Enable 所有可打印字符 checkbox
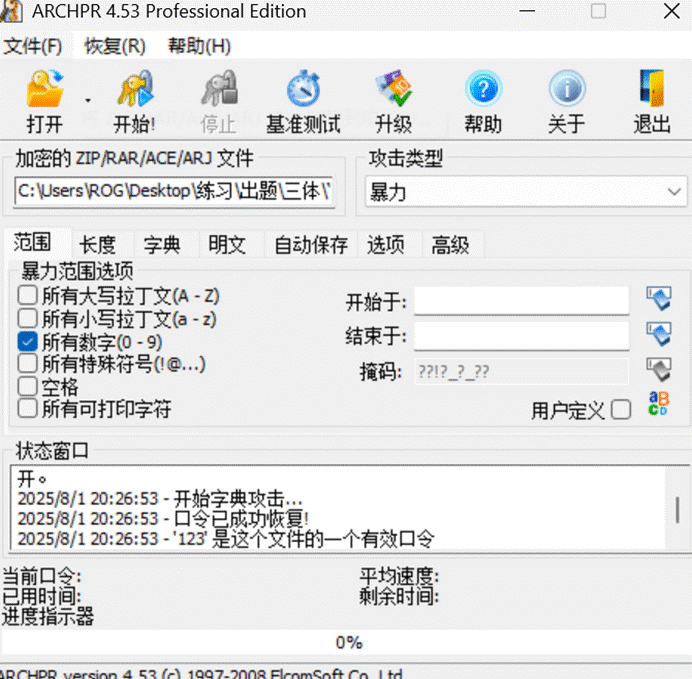The width and height of the screenshot is (692, 679). tap(27, 409)
